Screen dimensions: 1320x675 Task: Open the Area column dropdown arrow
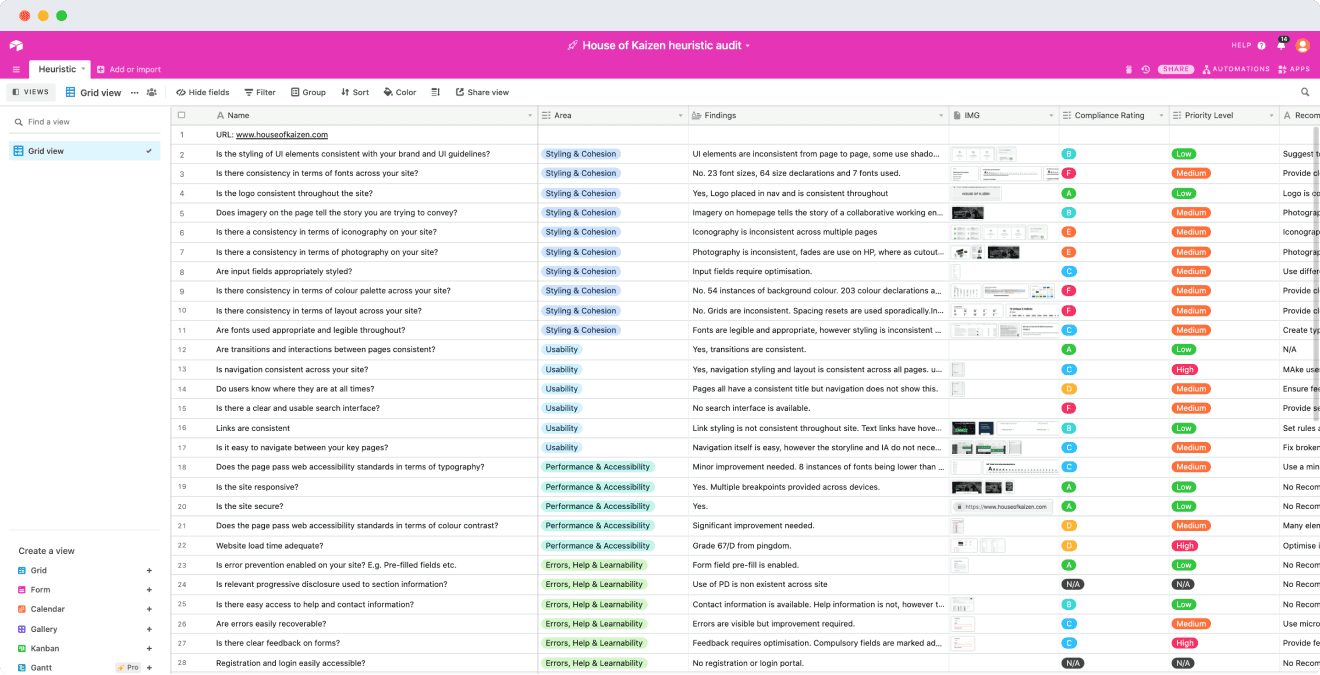coord(680,116)
